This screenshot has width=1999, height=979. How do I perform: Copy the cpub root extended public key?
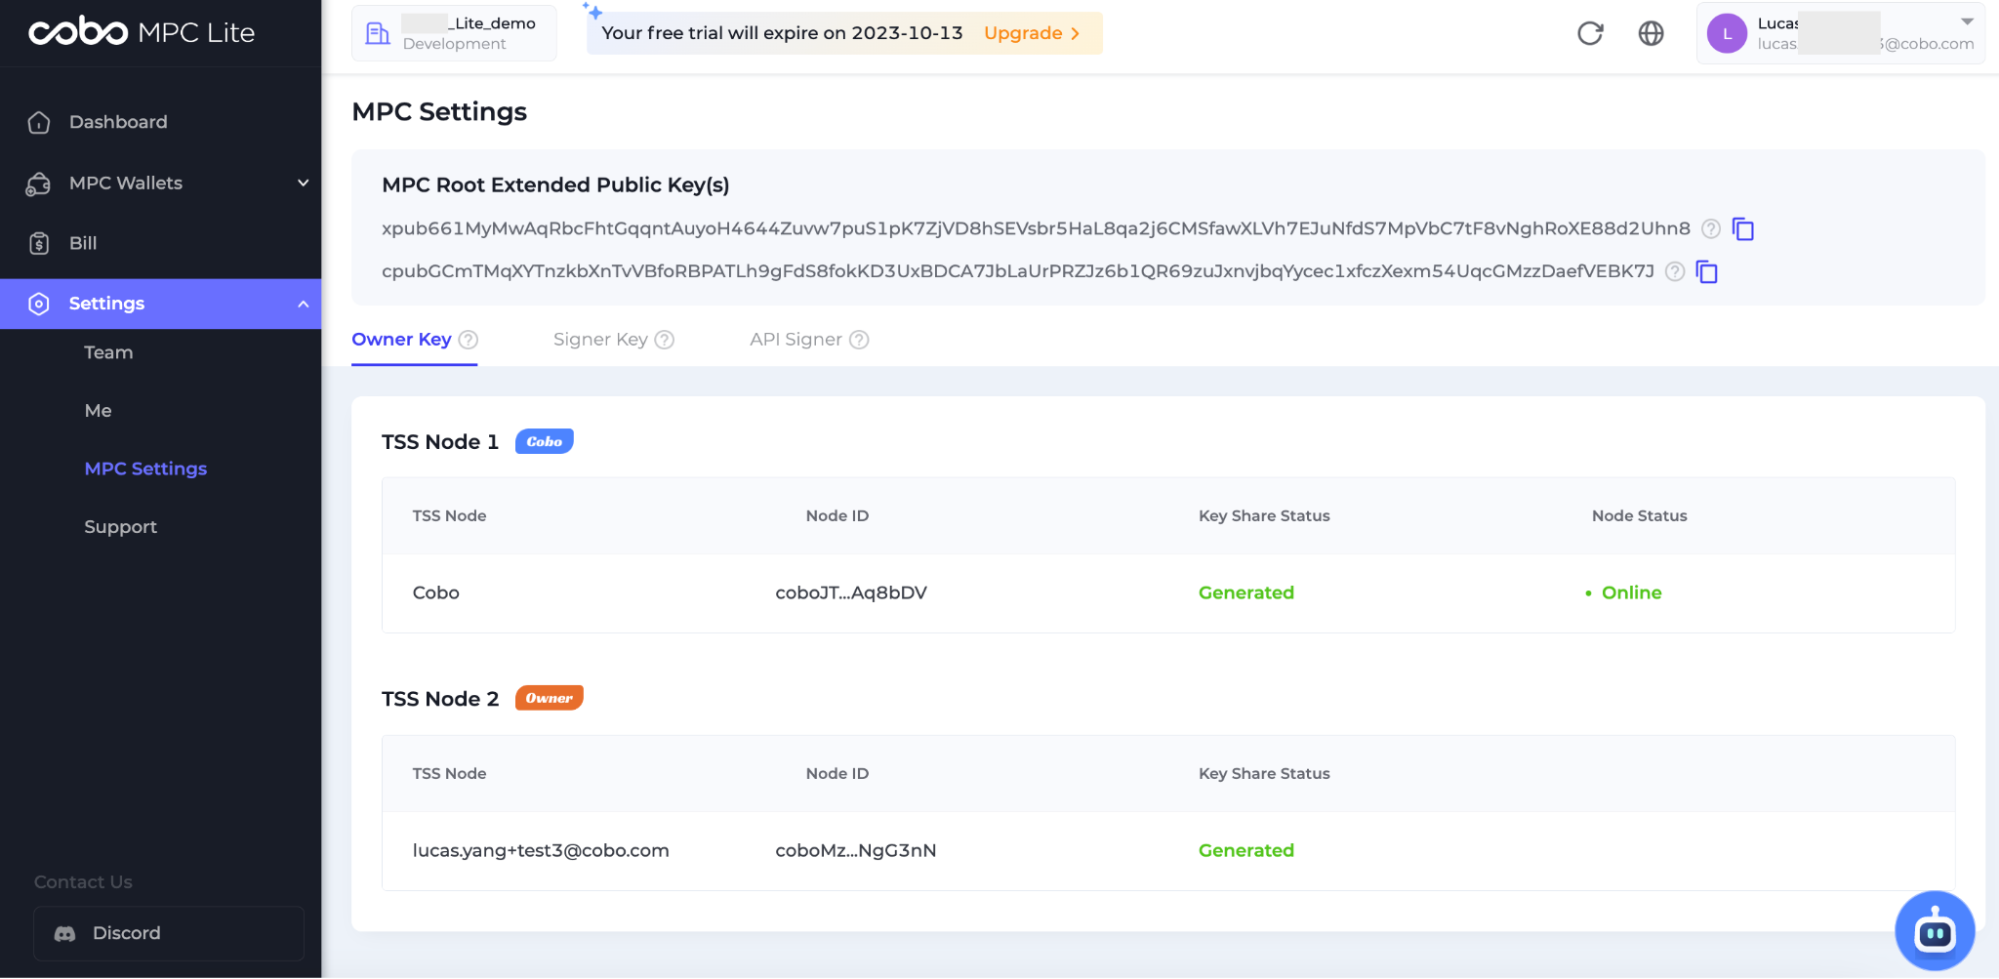coord(1707,272)
